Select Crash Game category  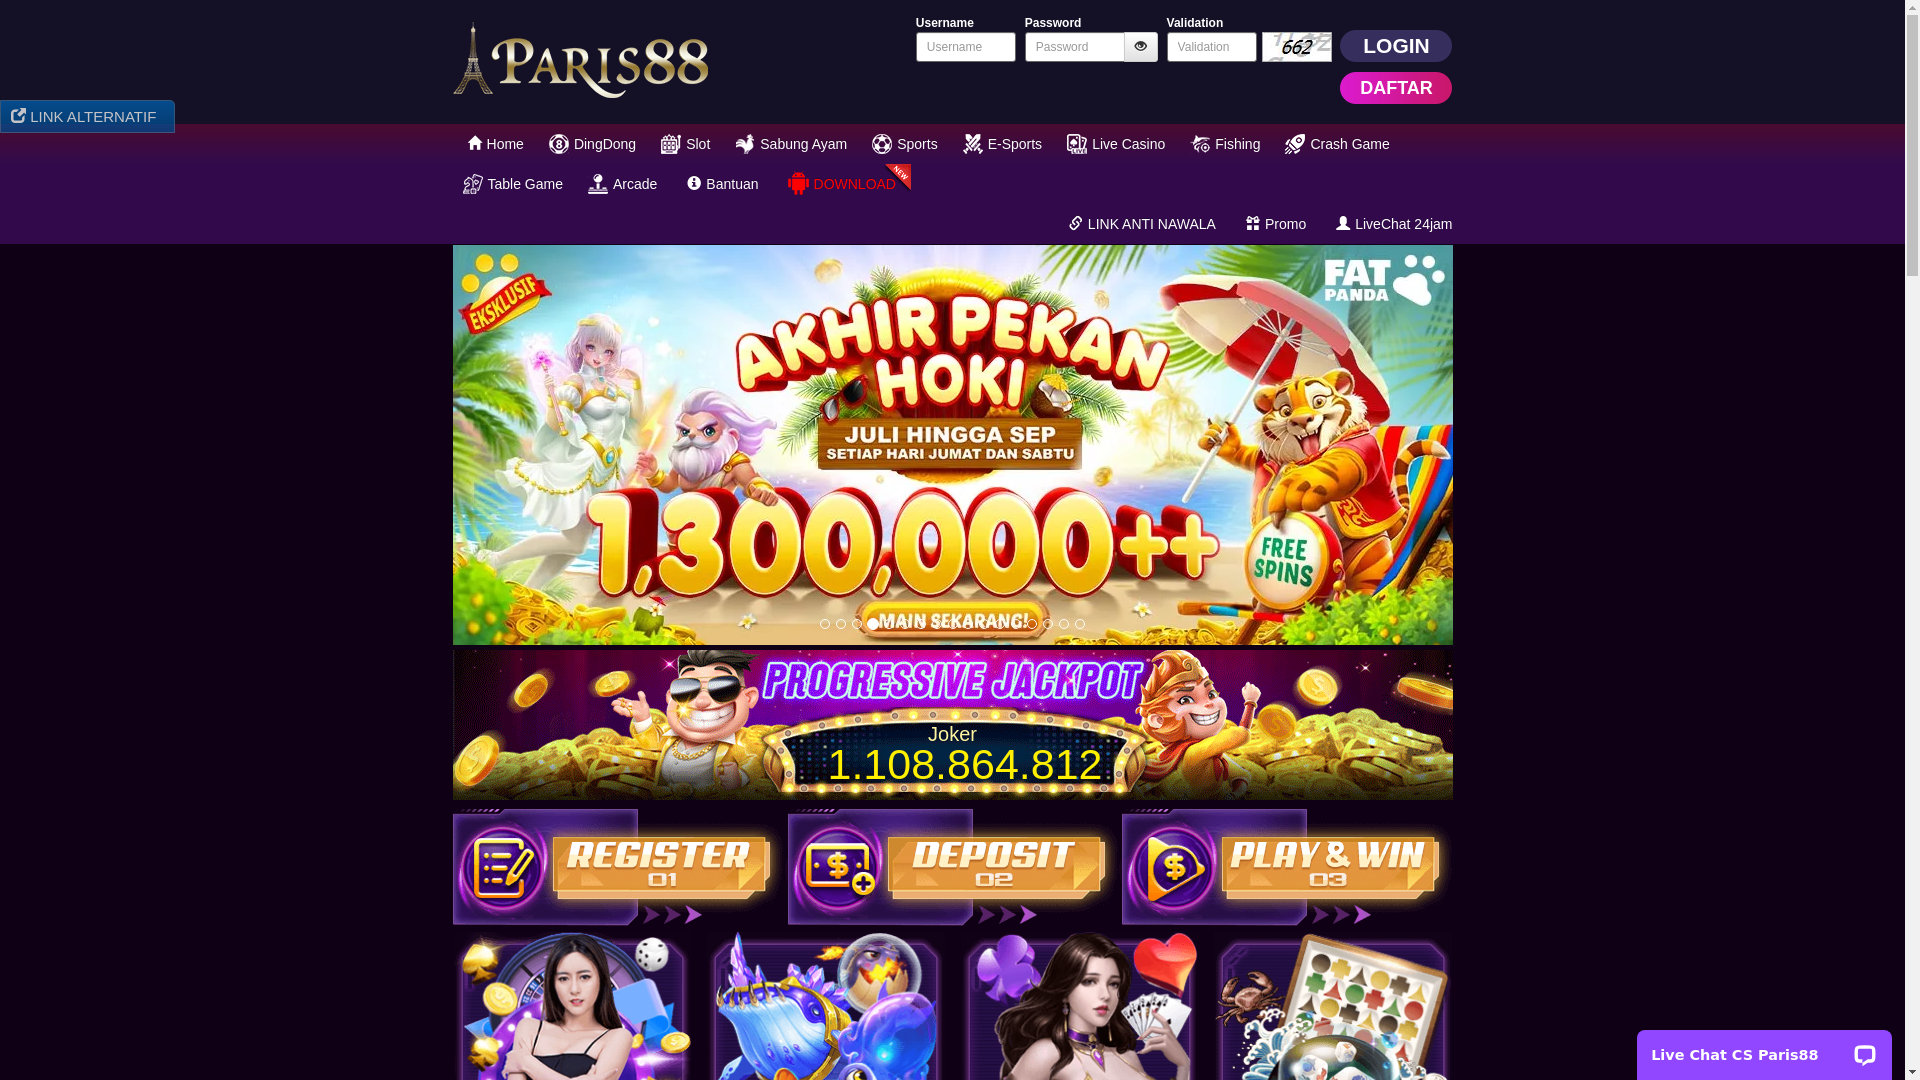click(x=1336, y=144)
